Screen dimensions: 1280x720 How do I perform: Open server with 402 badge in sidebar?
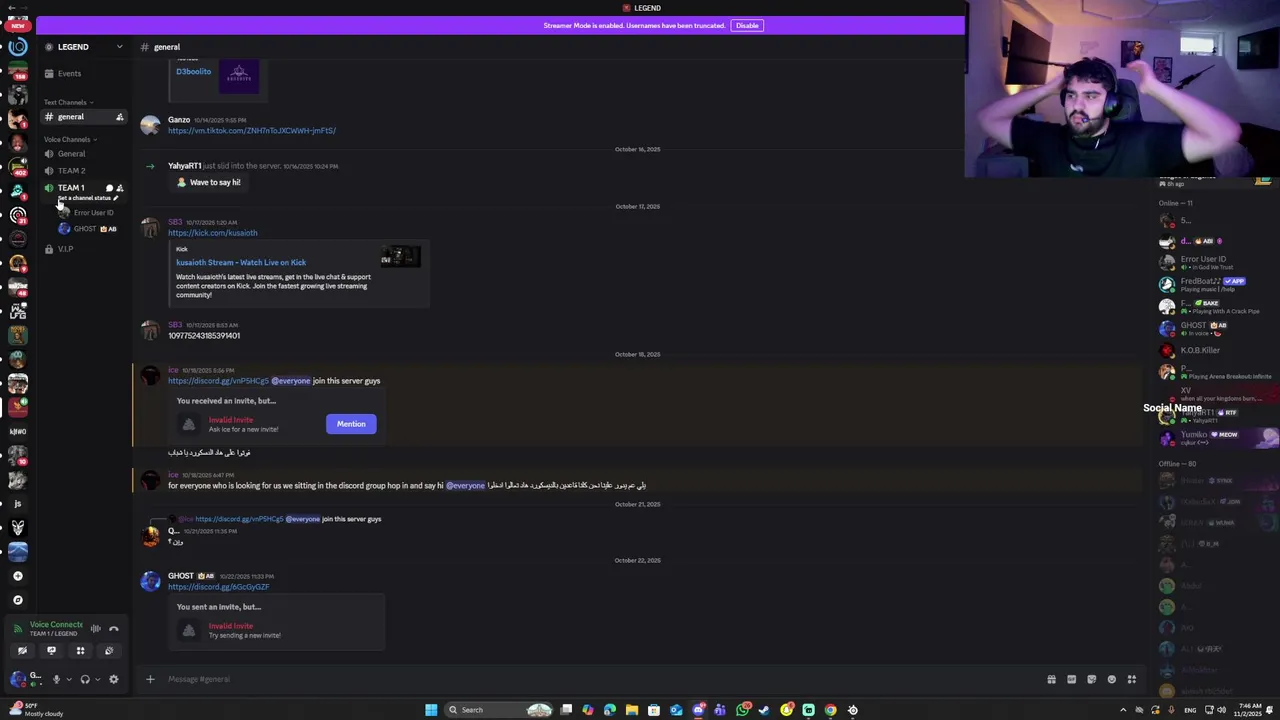tap(17, 166)
